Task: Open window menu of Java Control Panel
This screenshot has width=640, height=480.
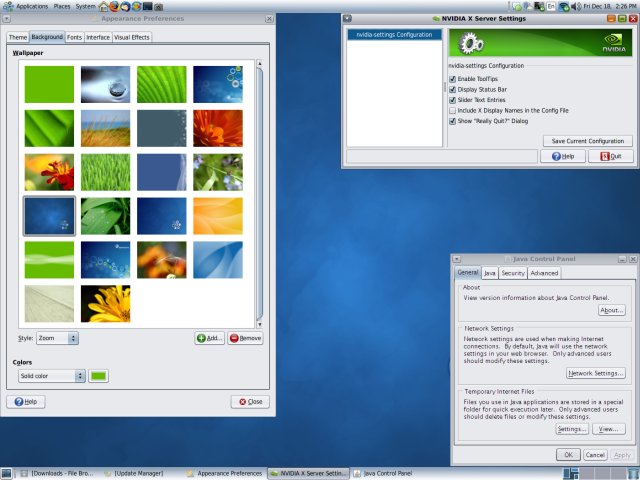Action: point(457,259)
